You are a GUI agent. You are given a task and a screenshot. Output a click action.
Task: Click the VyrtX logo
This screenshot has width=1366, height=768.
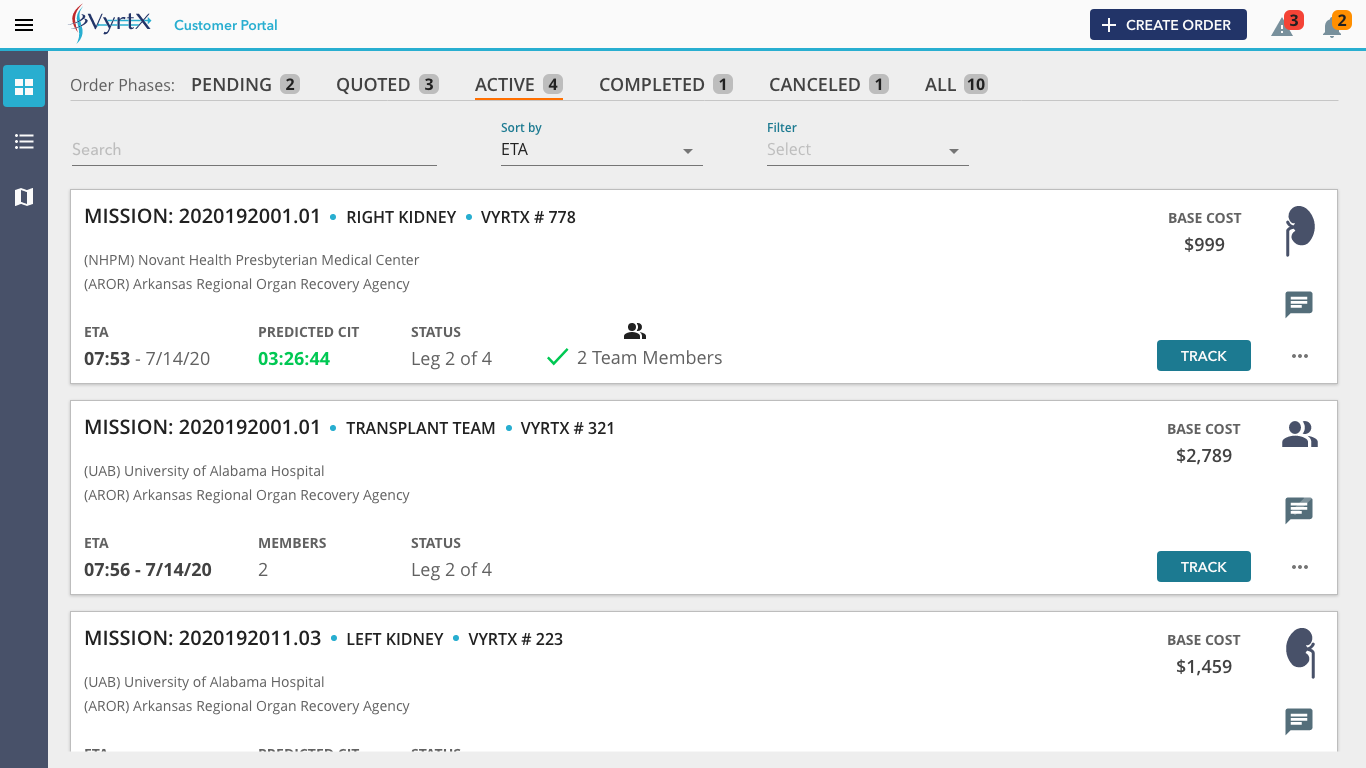pyautogui.click(x=111, y=23)
